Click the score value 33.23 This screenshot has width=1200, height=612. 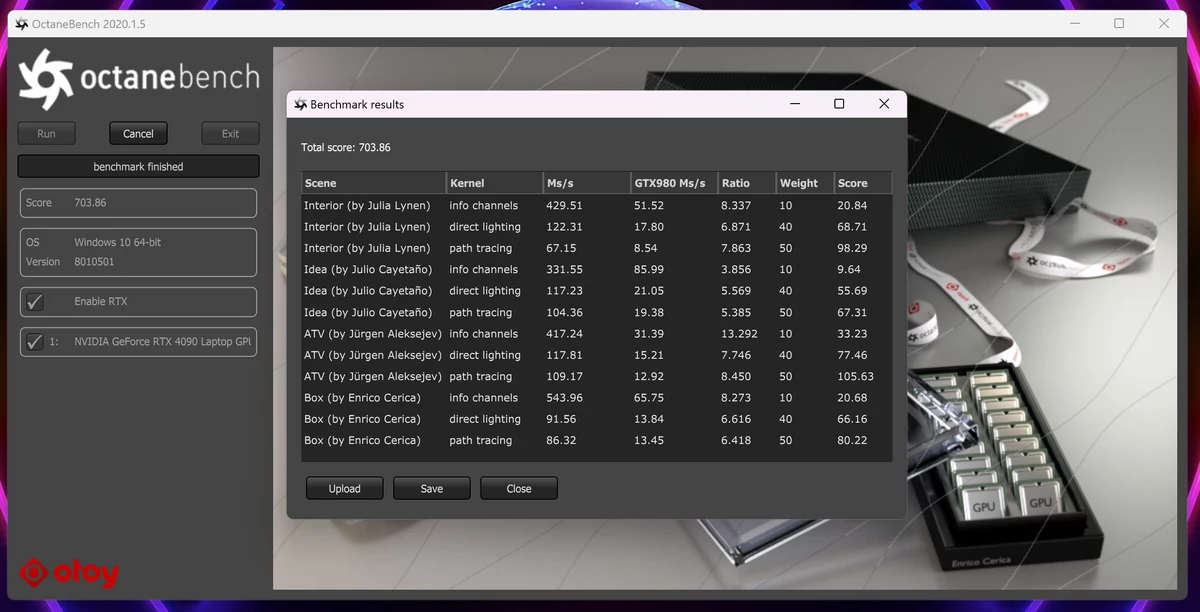[853, 334]
